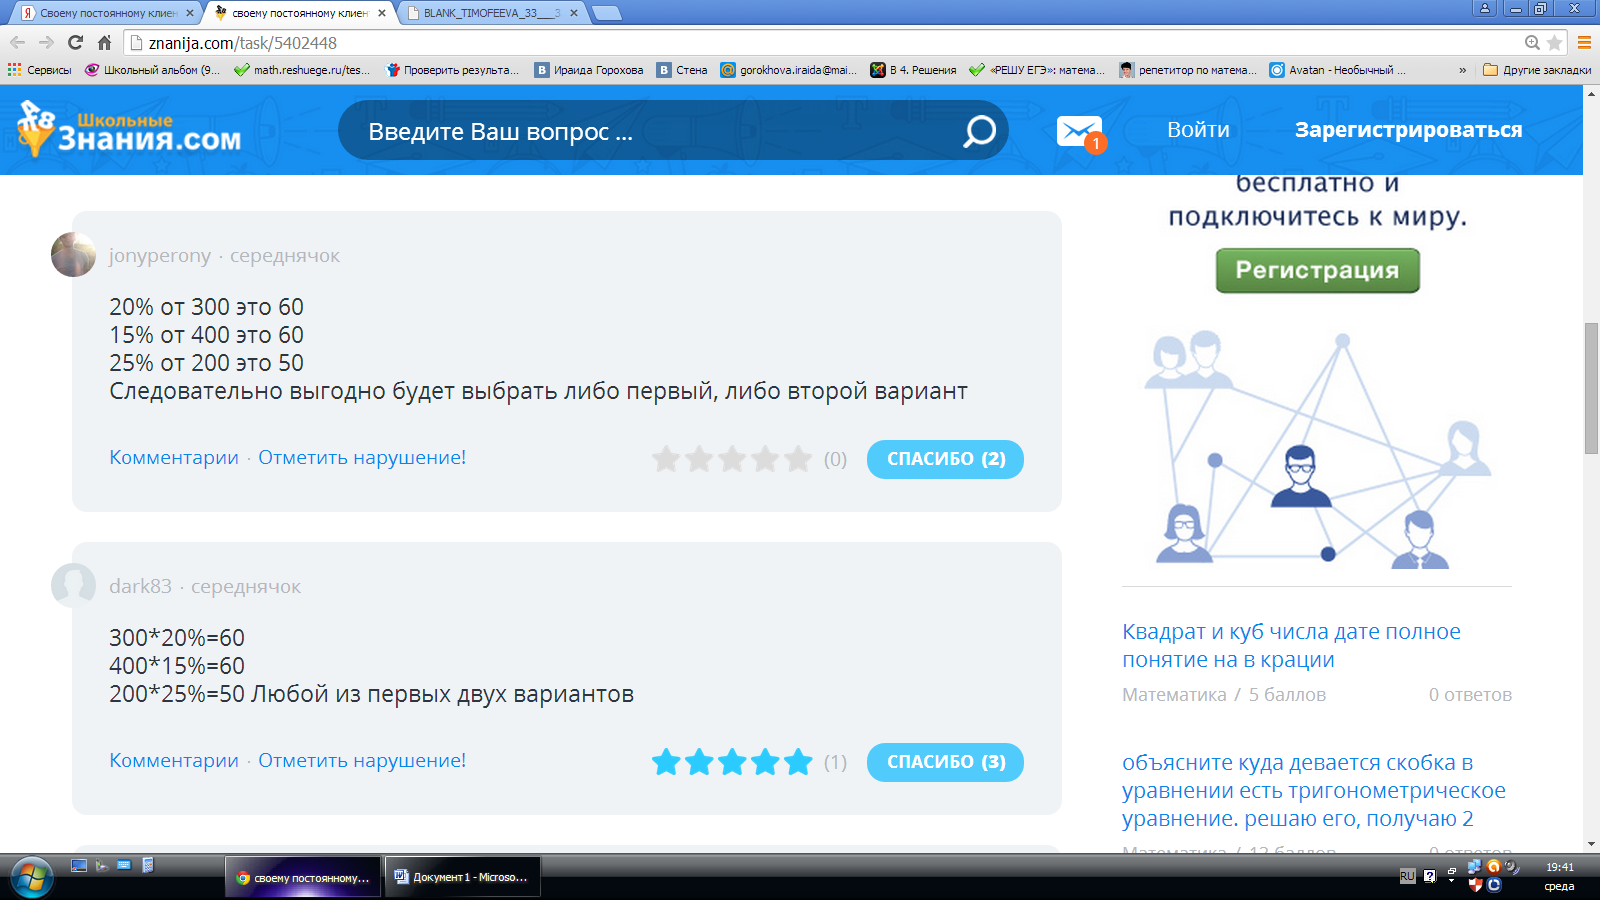The width and height of the screenshot is (1600, 900).
Task: Open Другие закладки folder
Action: point(1537,70)
